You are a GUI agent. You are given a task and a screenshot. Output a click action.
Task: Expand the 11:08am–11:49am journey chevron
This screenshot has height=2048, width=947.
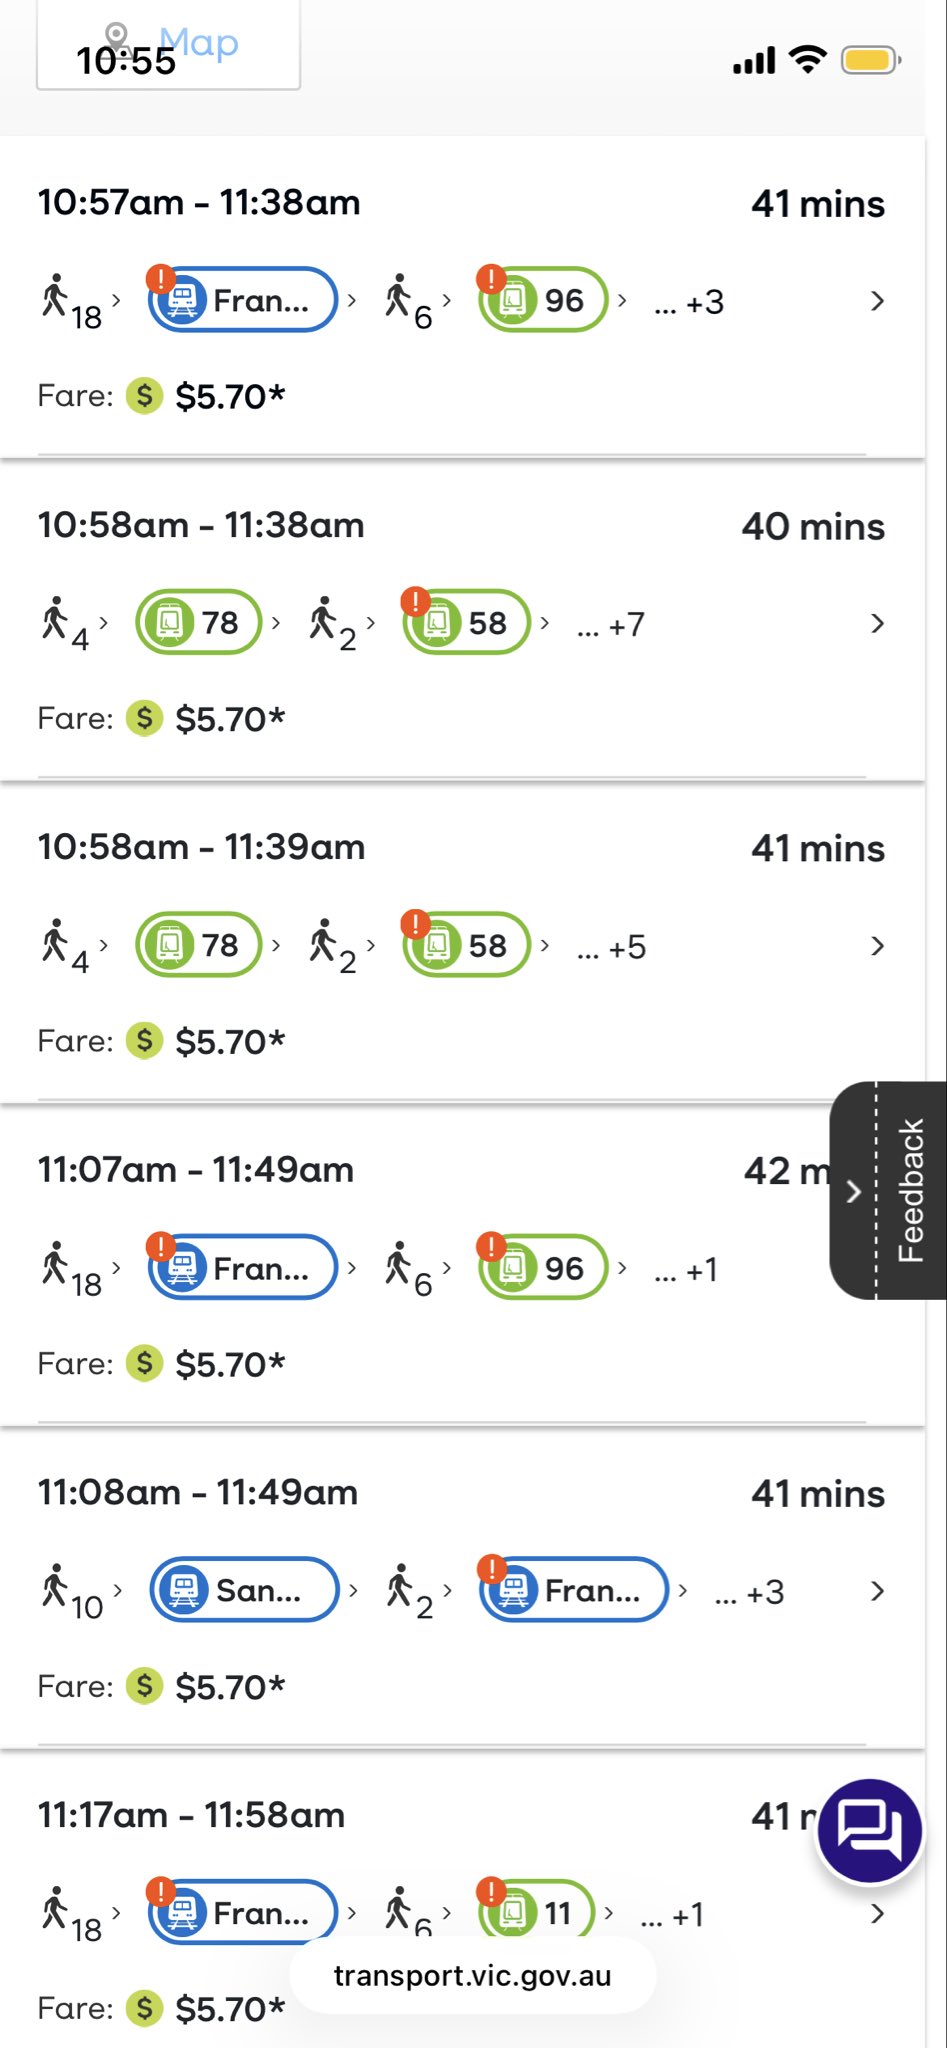pyautogui.click(x=877, y=1591)
